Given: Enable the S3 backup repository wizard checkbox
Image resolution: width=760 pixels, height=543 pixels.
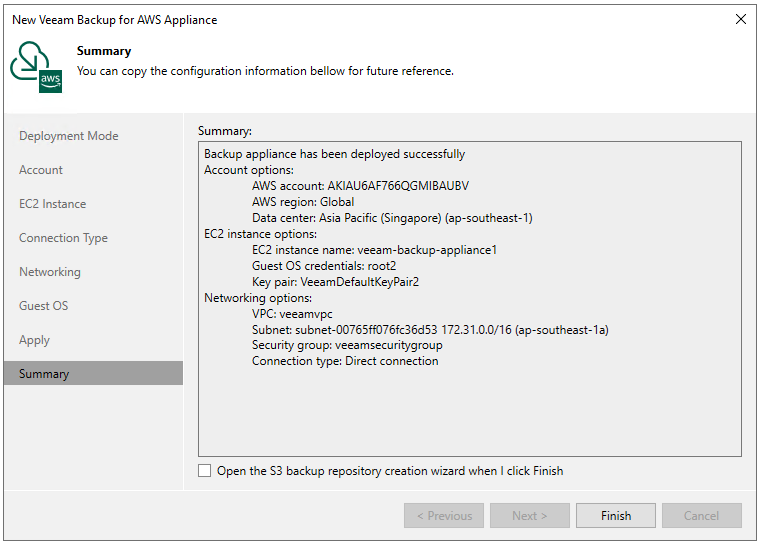Looking at the screenshot, I should click(x=205, y=471).
